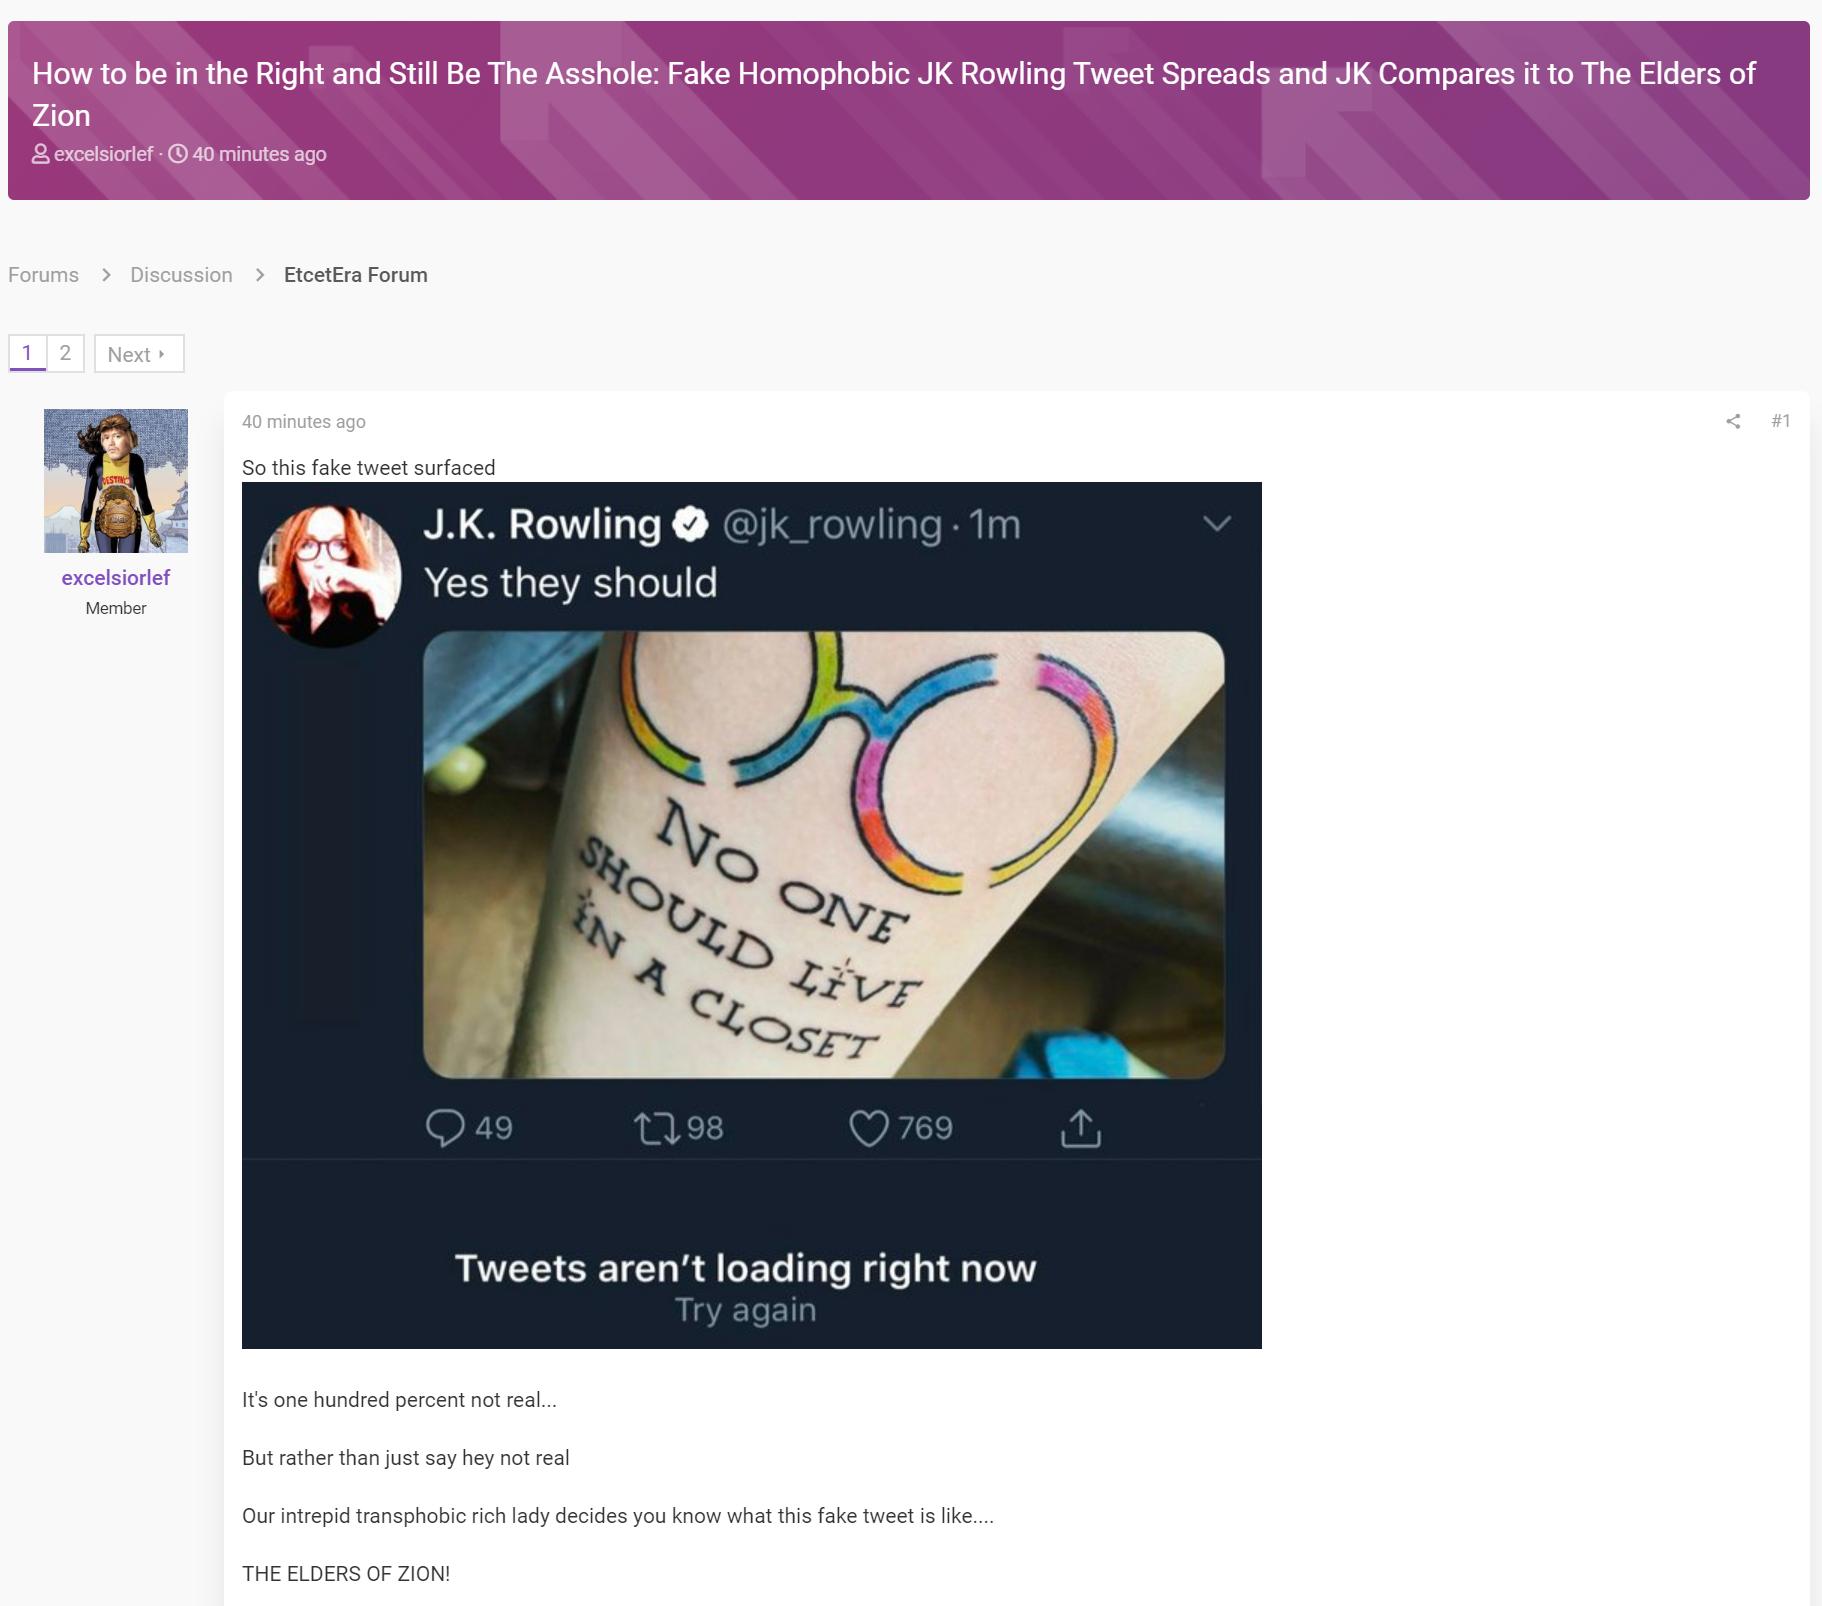Click the chevron after Forums breadcrumb
The height and width of the screenshot is (1606, 1822).
106,275
